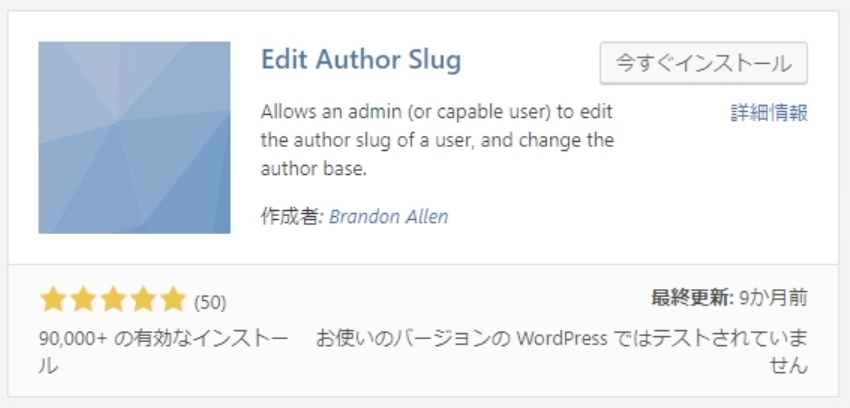Select the (50) rating count
Viewport: 850px width, 408px height.
[210, 302]
